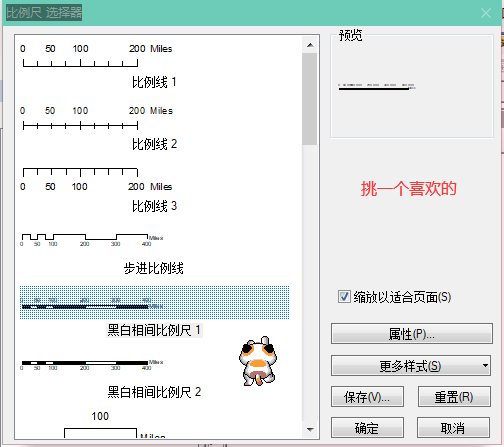
Task: Select the 比例线 1 scale bar style
Action: pos(96,56)
